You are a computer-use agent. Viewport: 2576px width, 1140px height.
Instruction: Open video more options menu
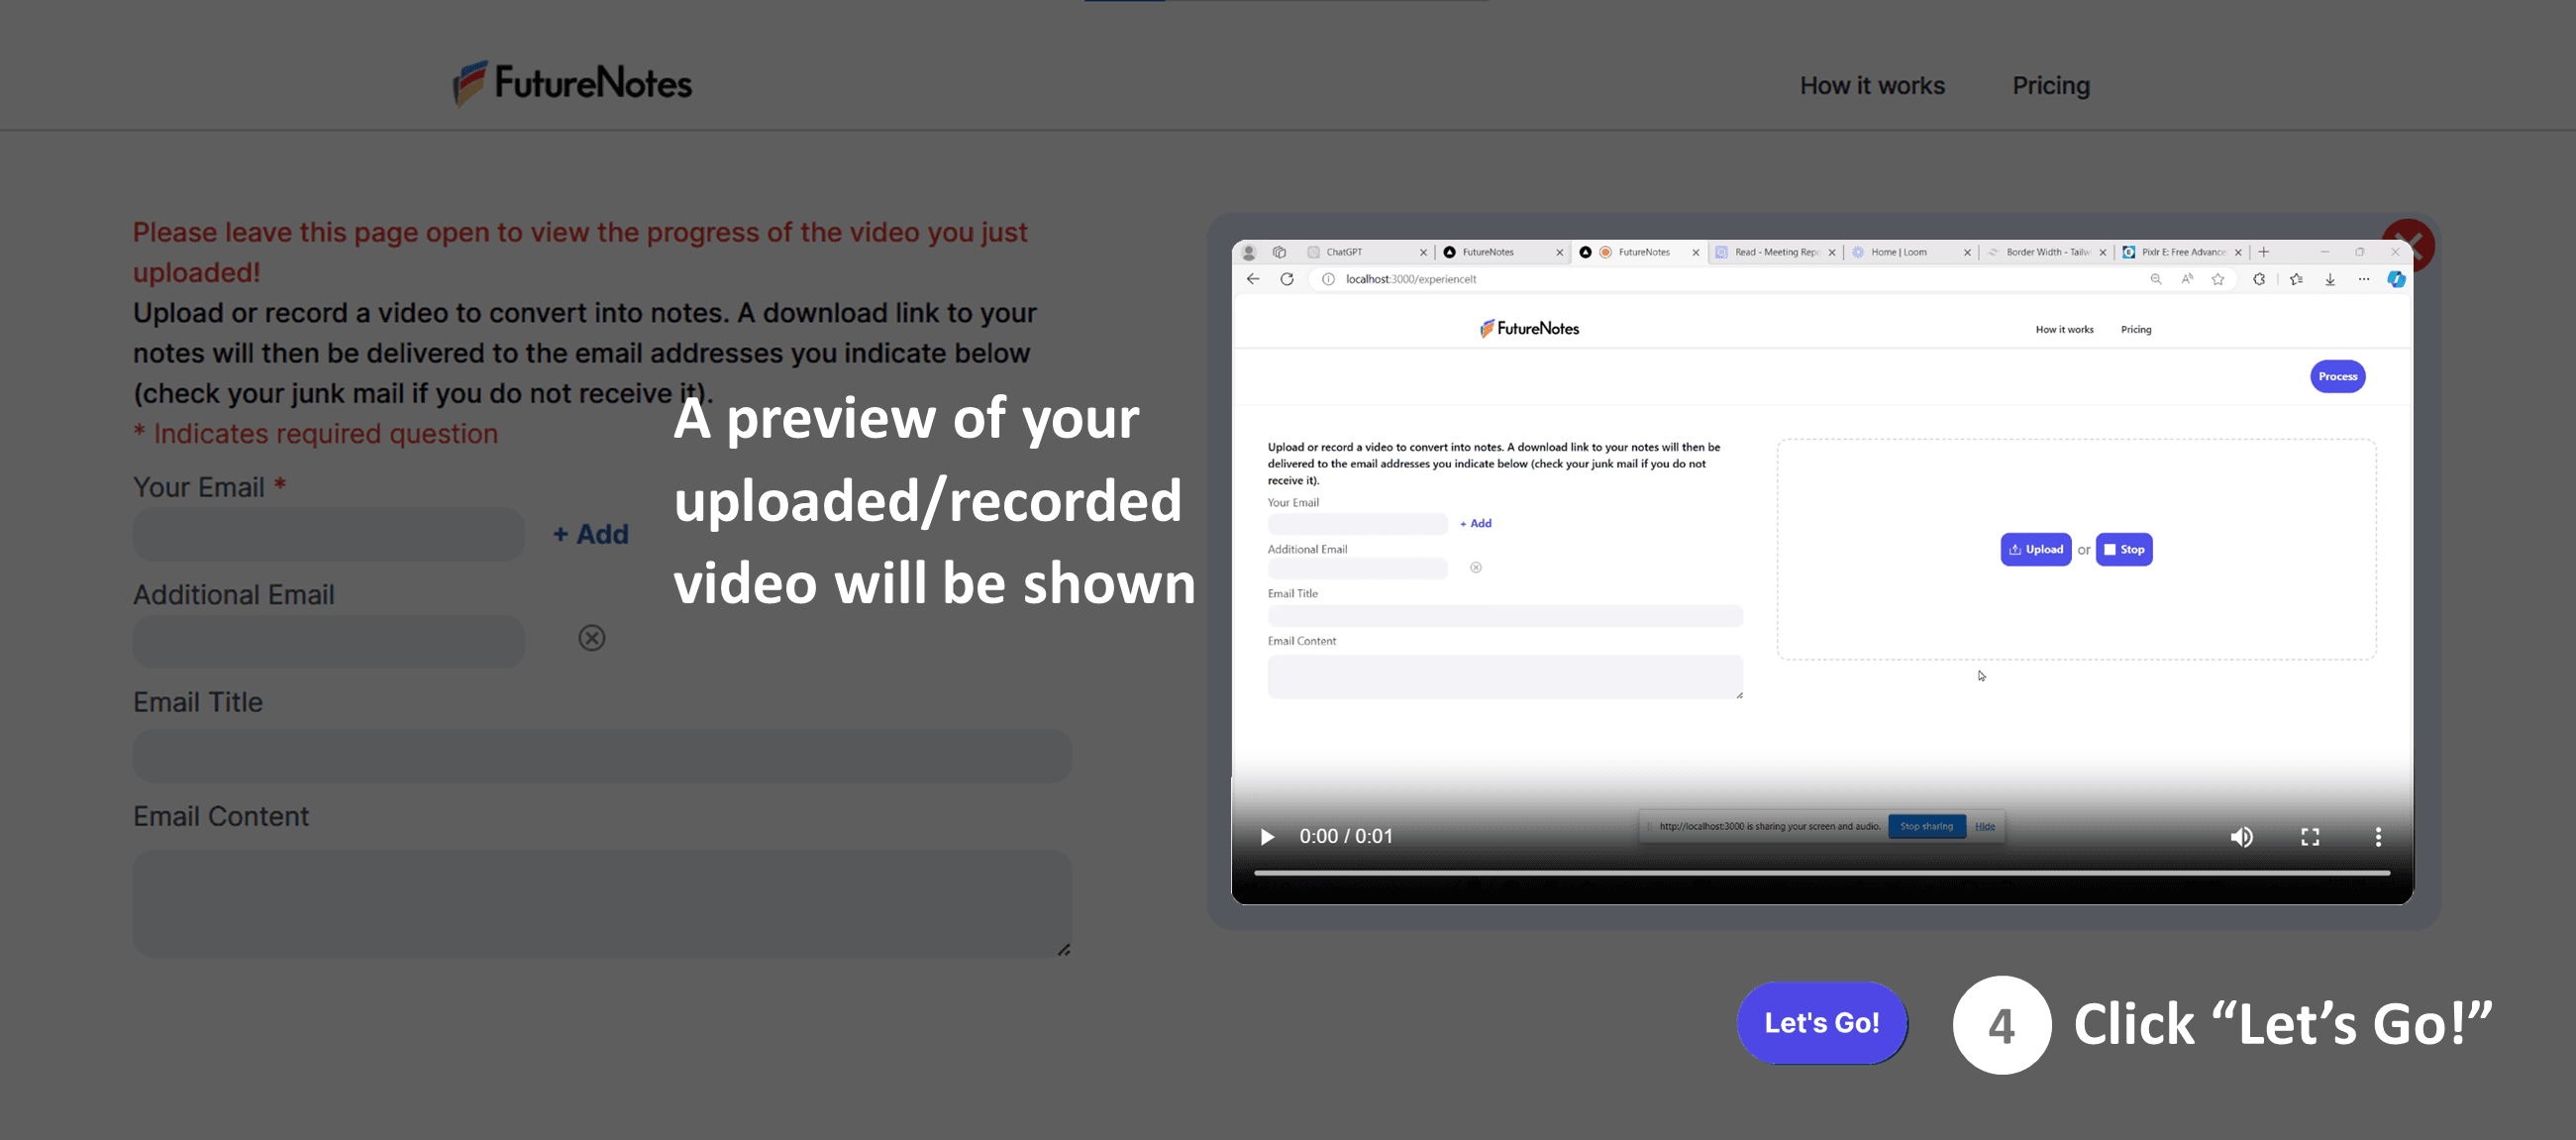coord(2378,836)
